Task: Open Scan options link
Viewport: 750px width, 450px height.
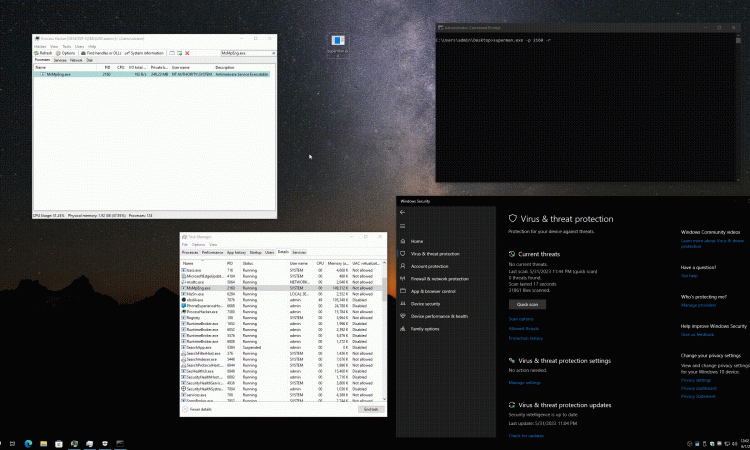Action: point(521,319)
